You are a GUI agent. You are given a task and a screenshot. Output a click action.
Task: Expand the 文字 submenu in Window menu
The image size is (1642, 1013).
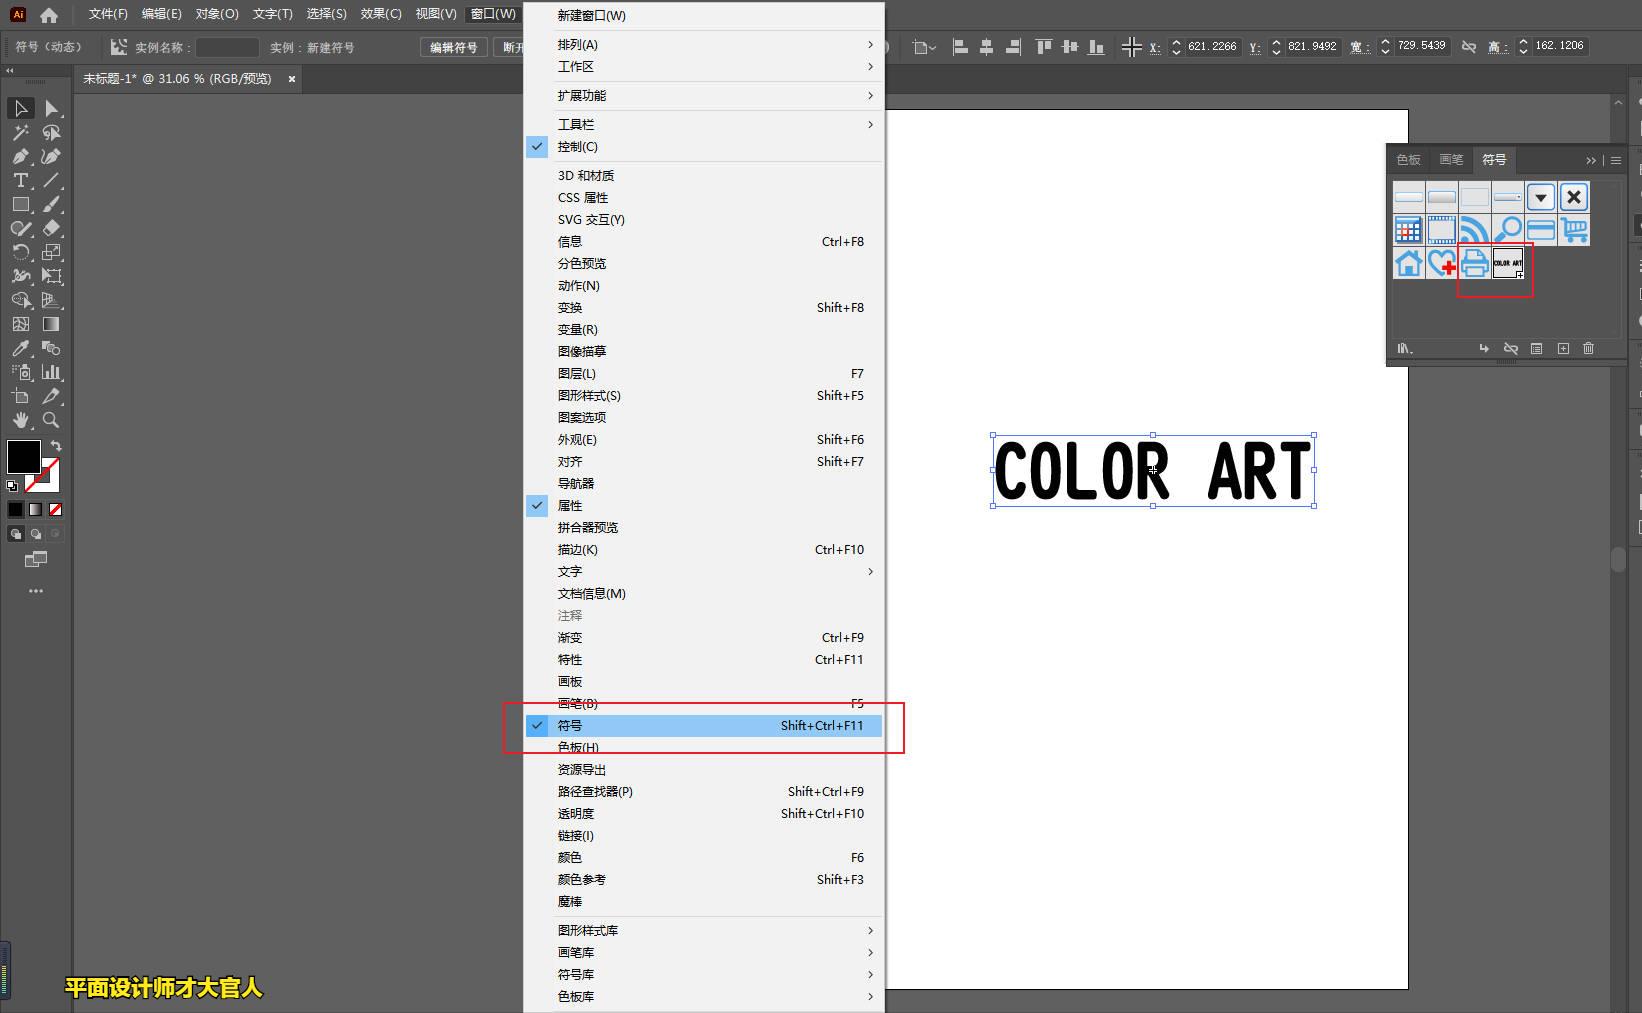click(x=704, y=571)
